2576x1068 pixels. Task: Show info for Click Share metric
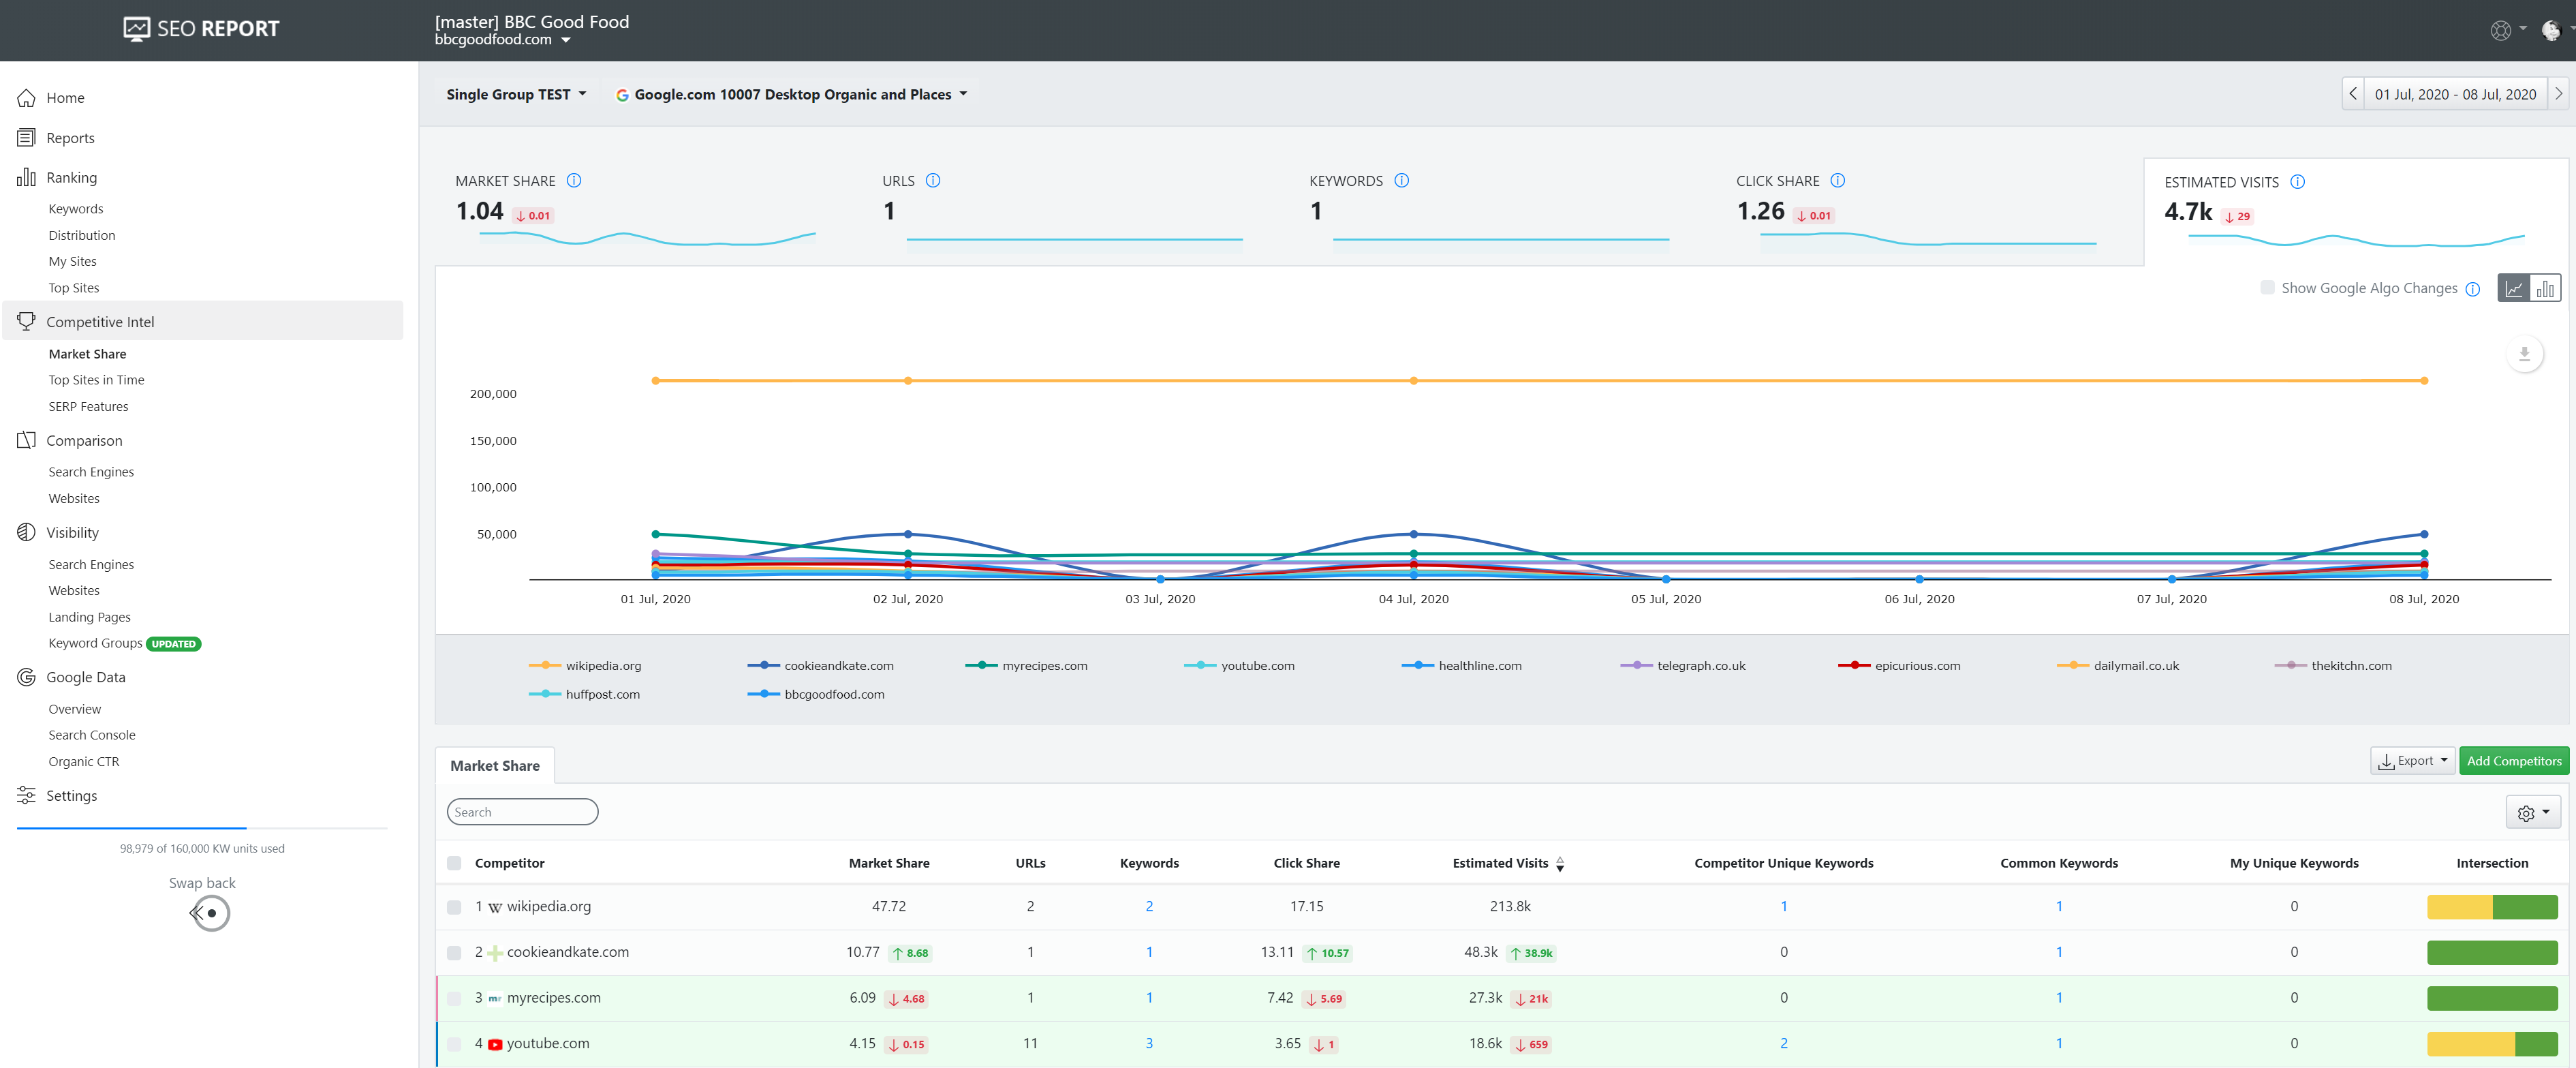[1838, 181]
